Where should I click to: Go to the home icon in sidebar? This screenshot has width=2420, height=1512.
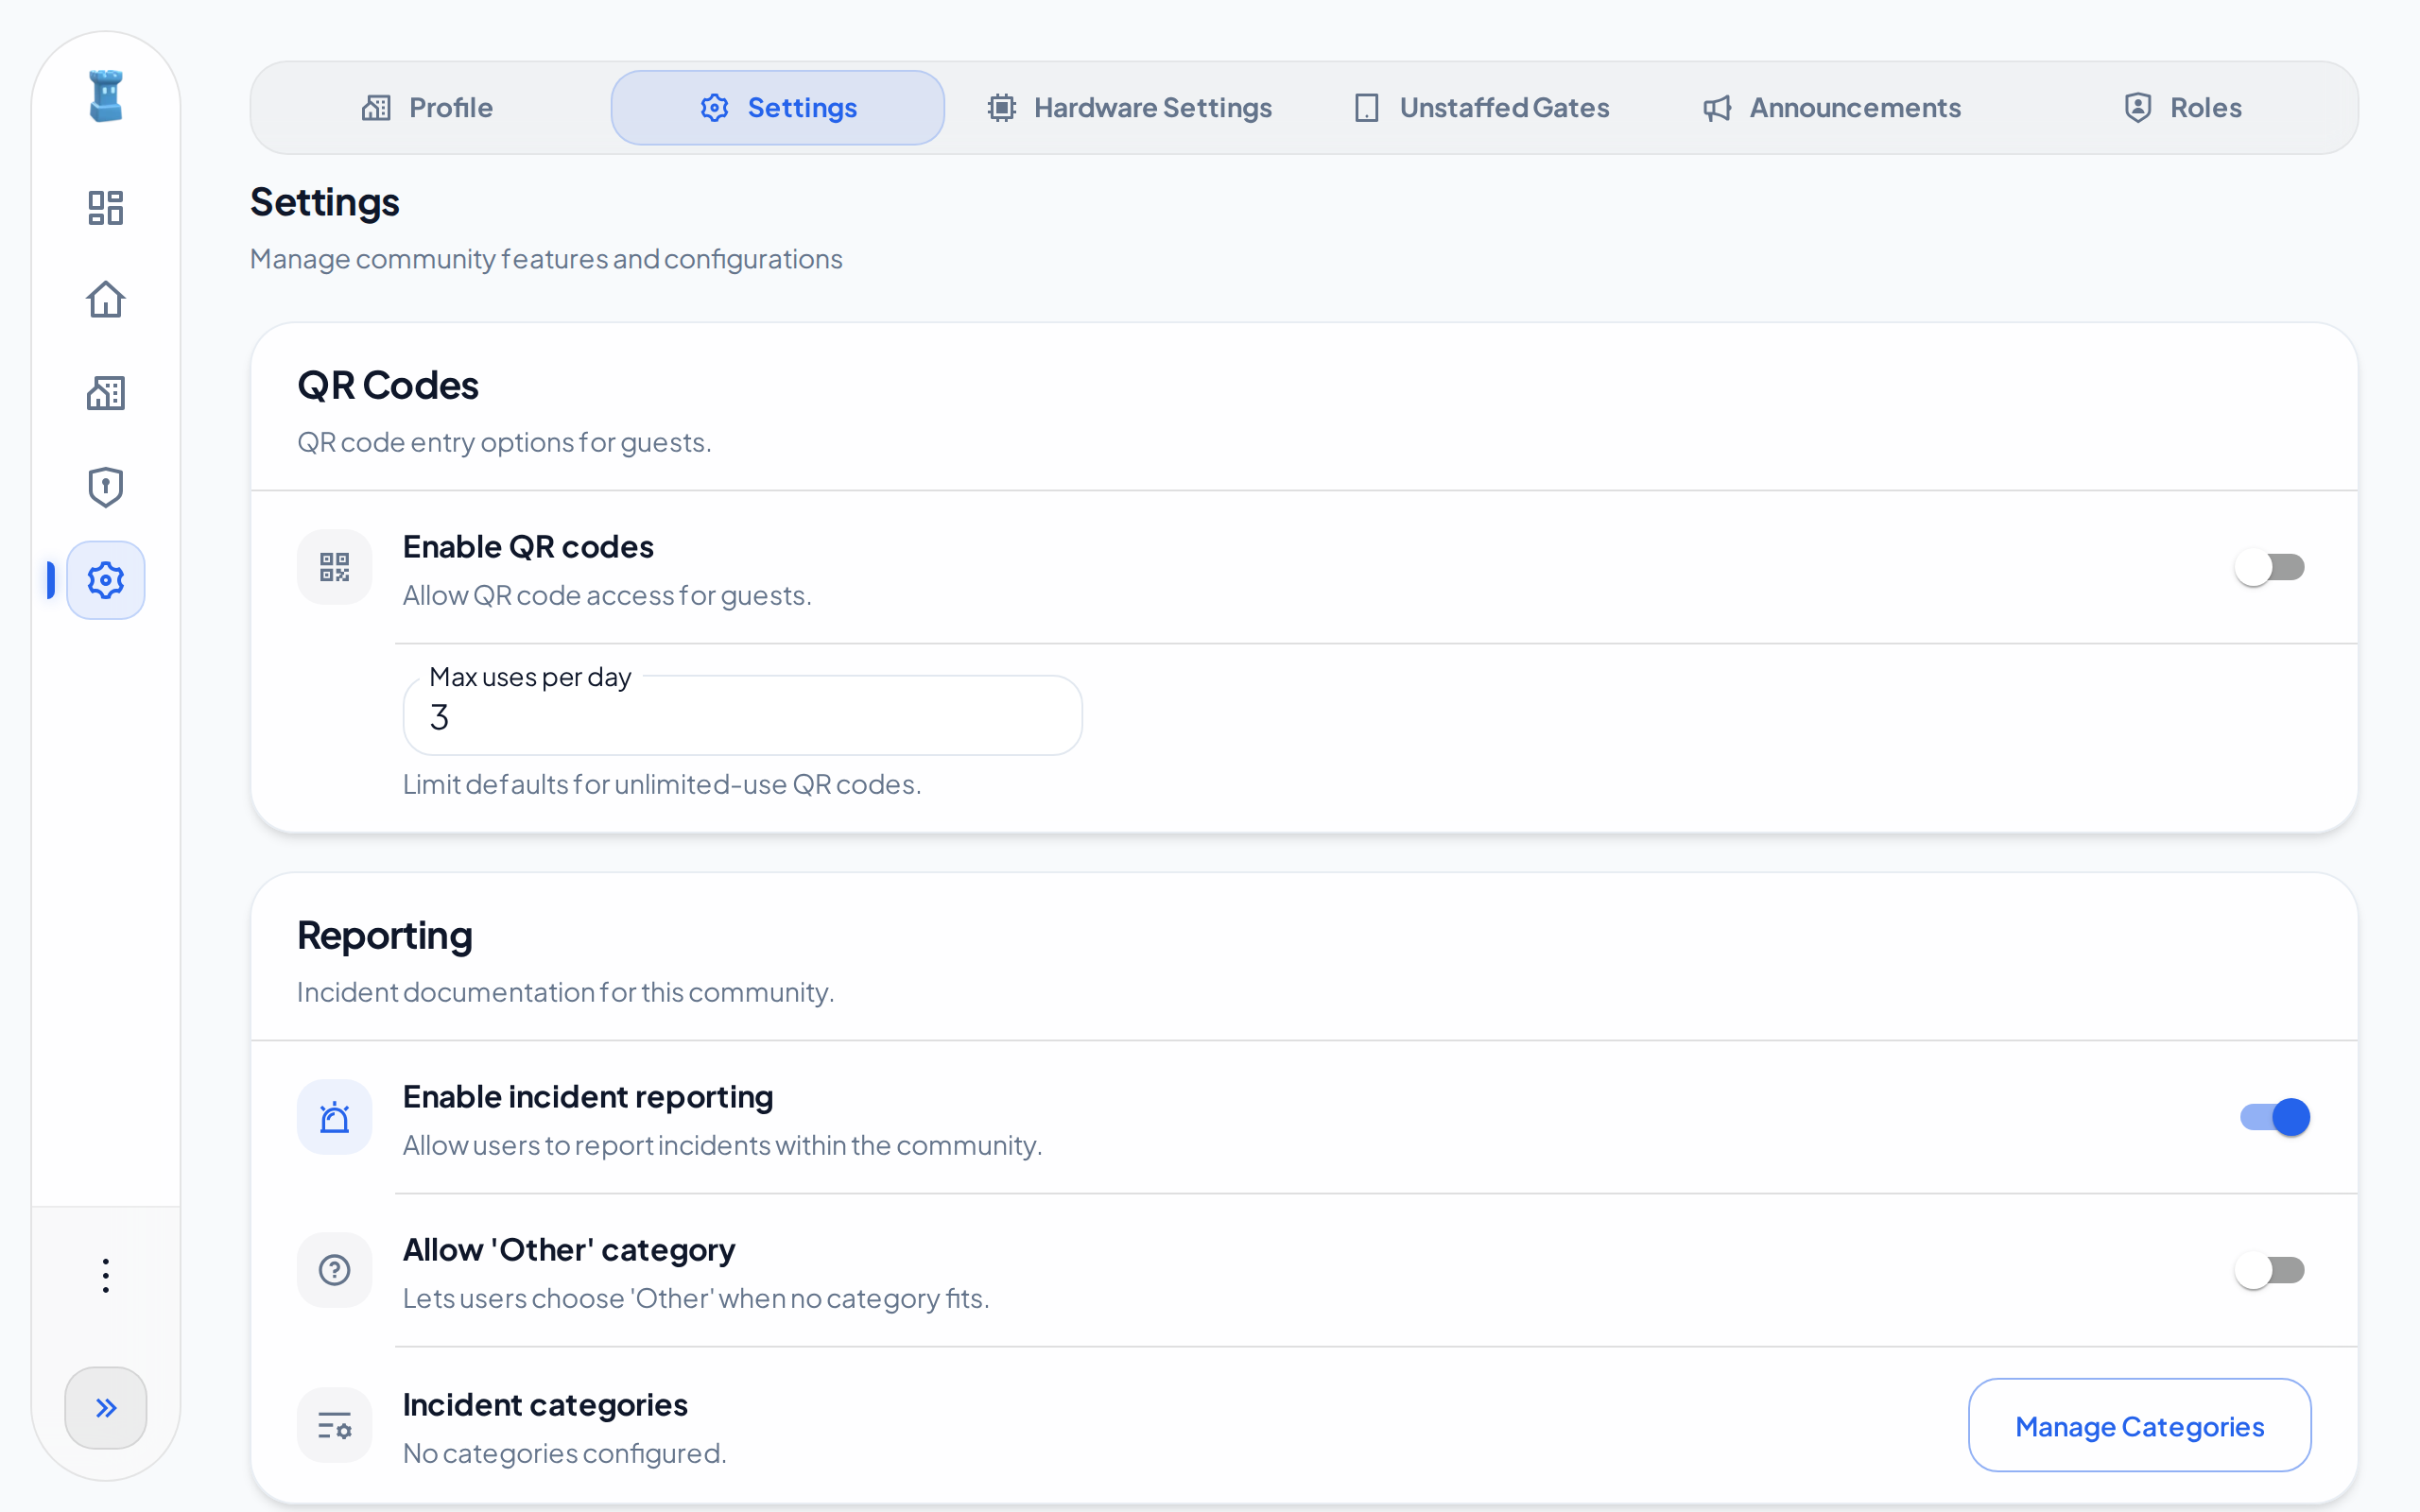coord(106,300)
